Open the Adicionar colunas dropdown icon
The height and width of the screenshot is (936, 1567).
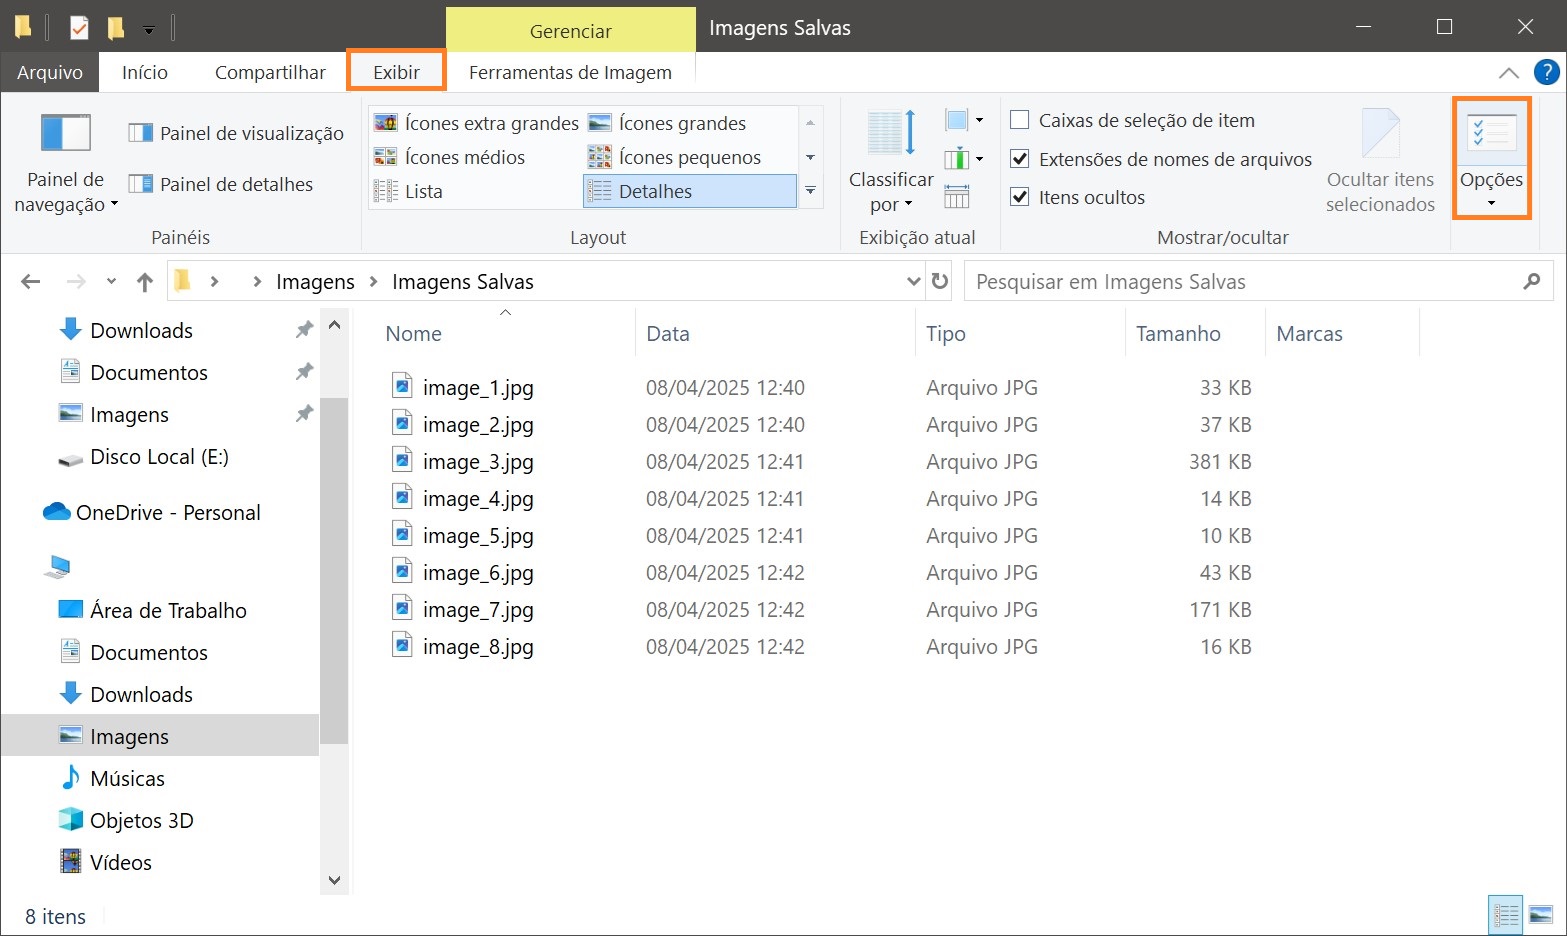pyautogui.click(x=964, y=158)
